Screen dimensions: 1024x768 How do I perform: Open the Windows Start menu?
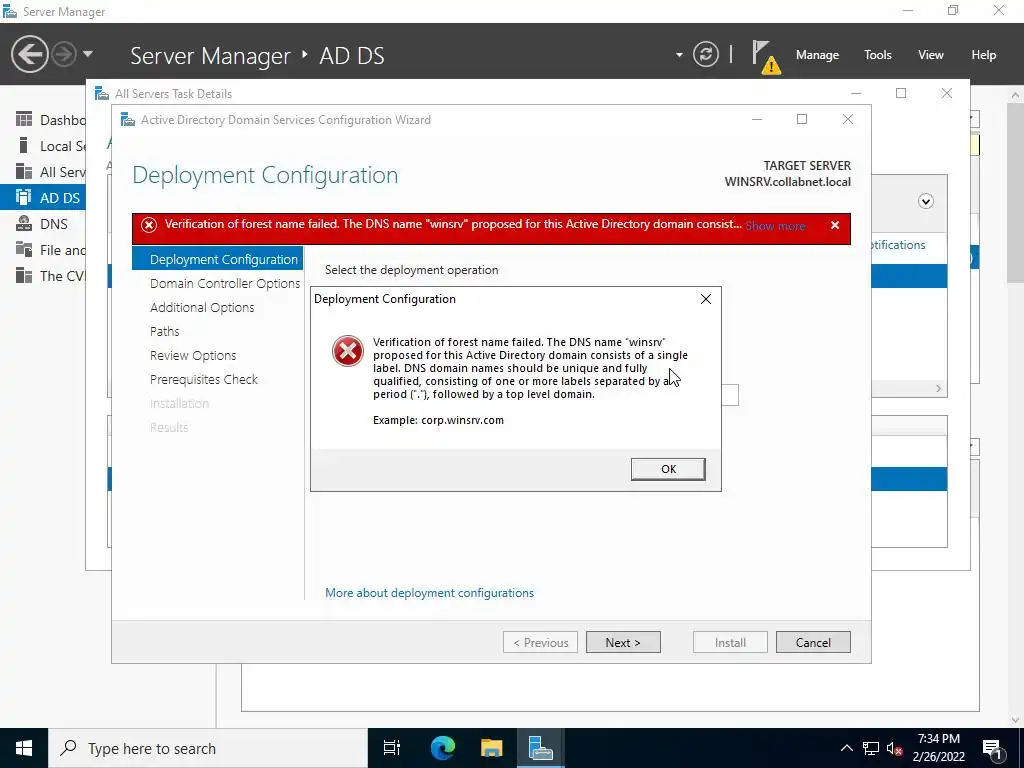click(24, 748)
